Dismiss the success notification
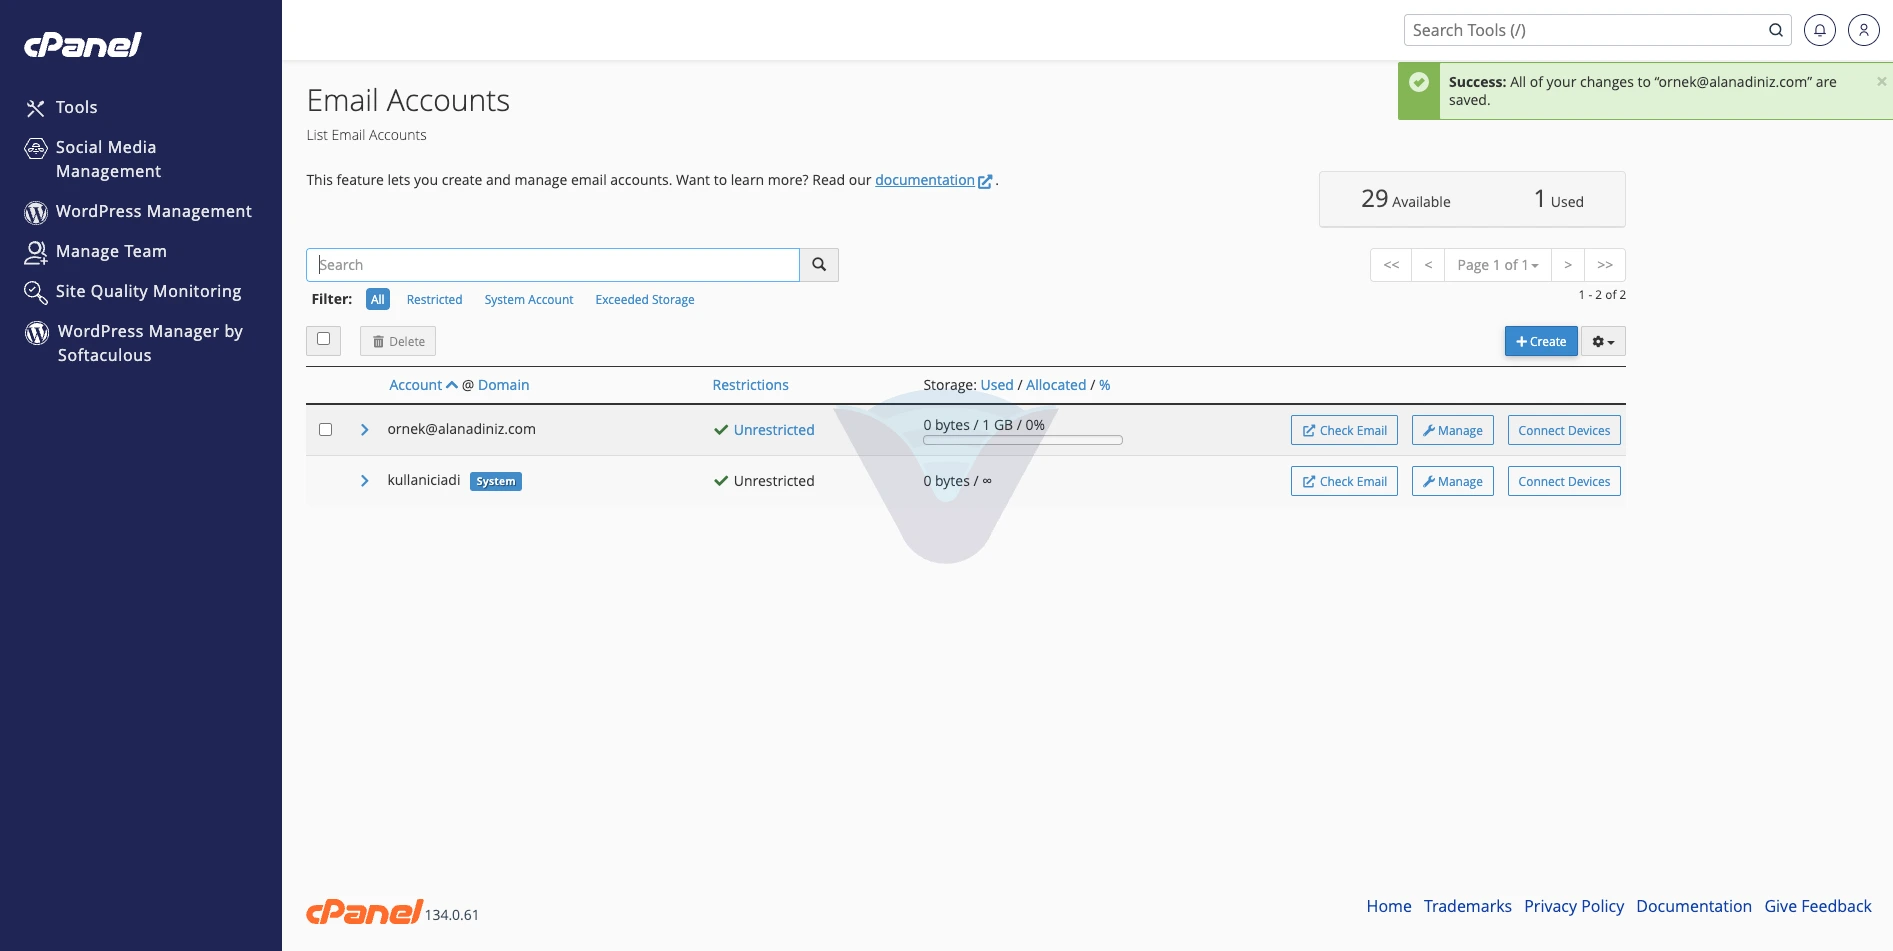 tap(1881, 82)
